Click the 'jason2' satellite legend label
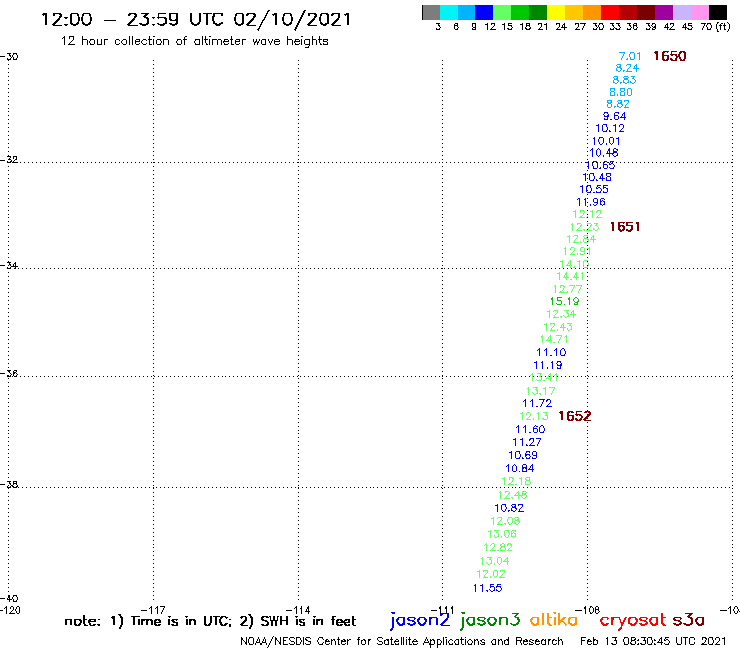The width and height of the screenshot is (740, 650). (x=420, y=620)
